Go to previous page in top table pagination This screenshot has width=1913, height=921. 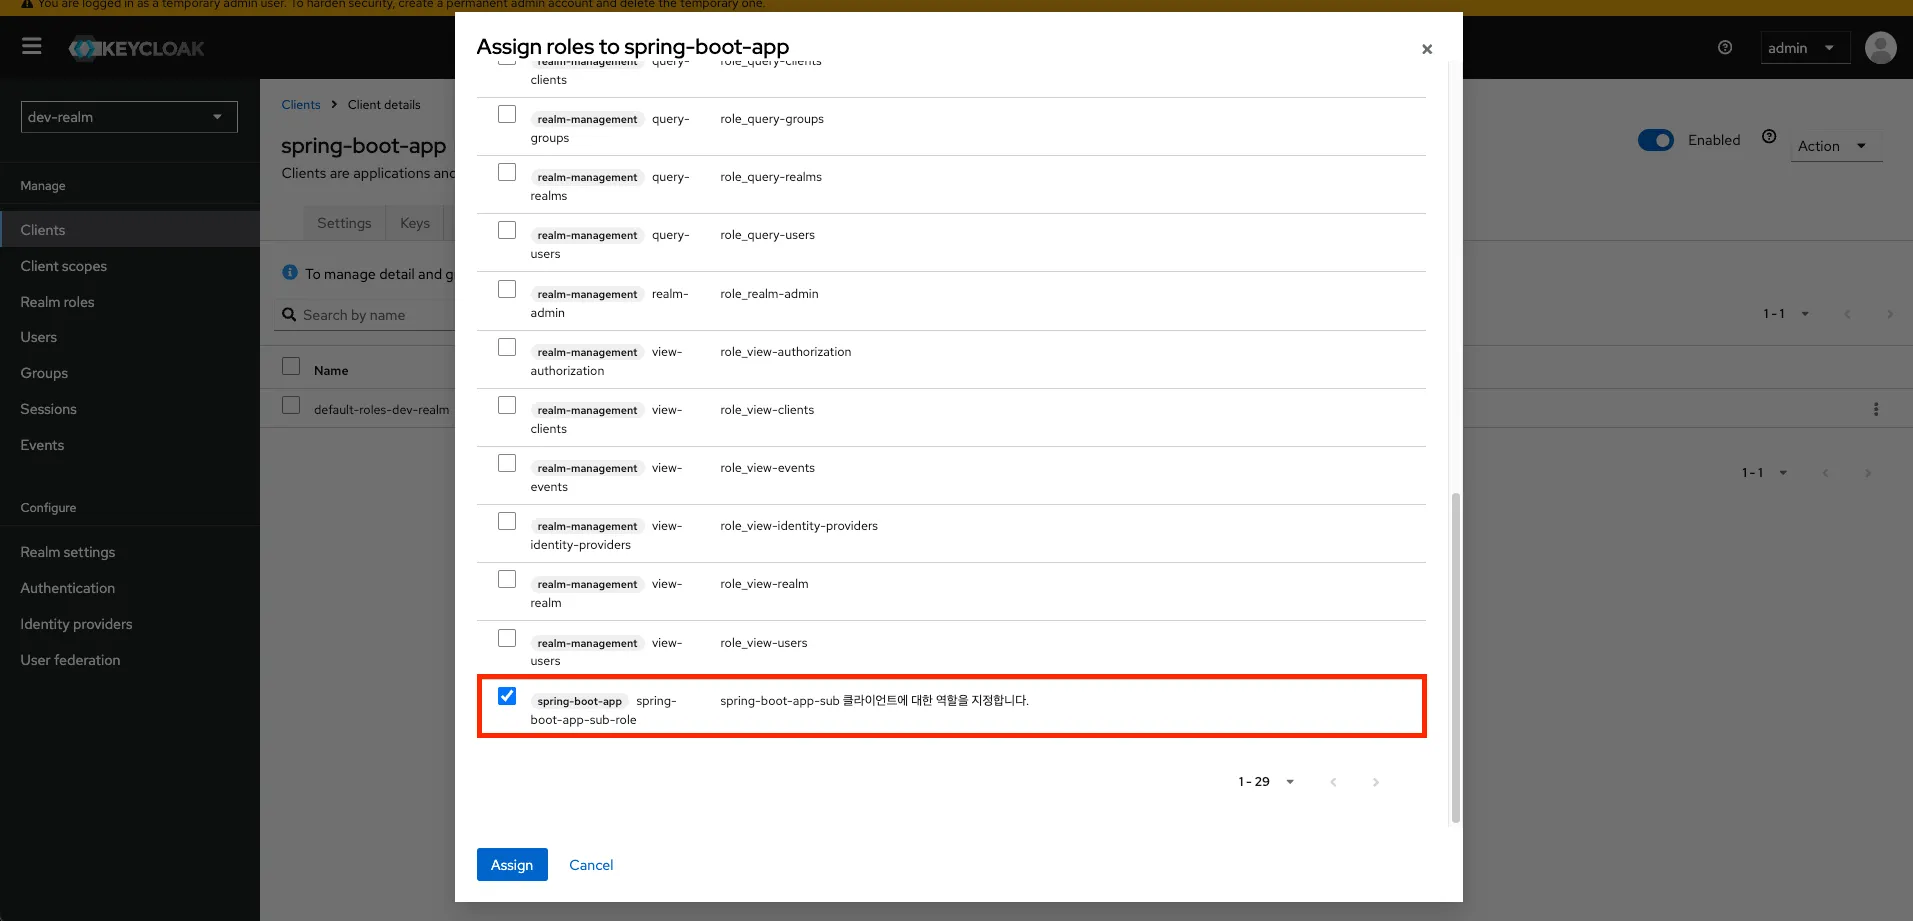[1847, 314]
